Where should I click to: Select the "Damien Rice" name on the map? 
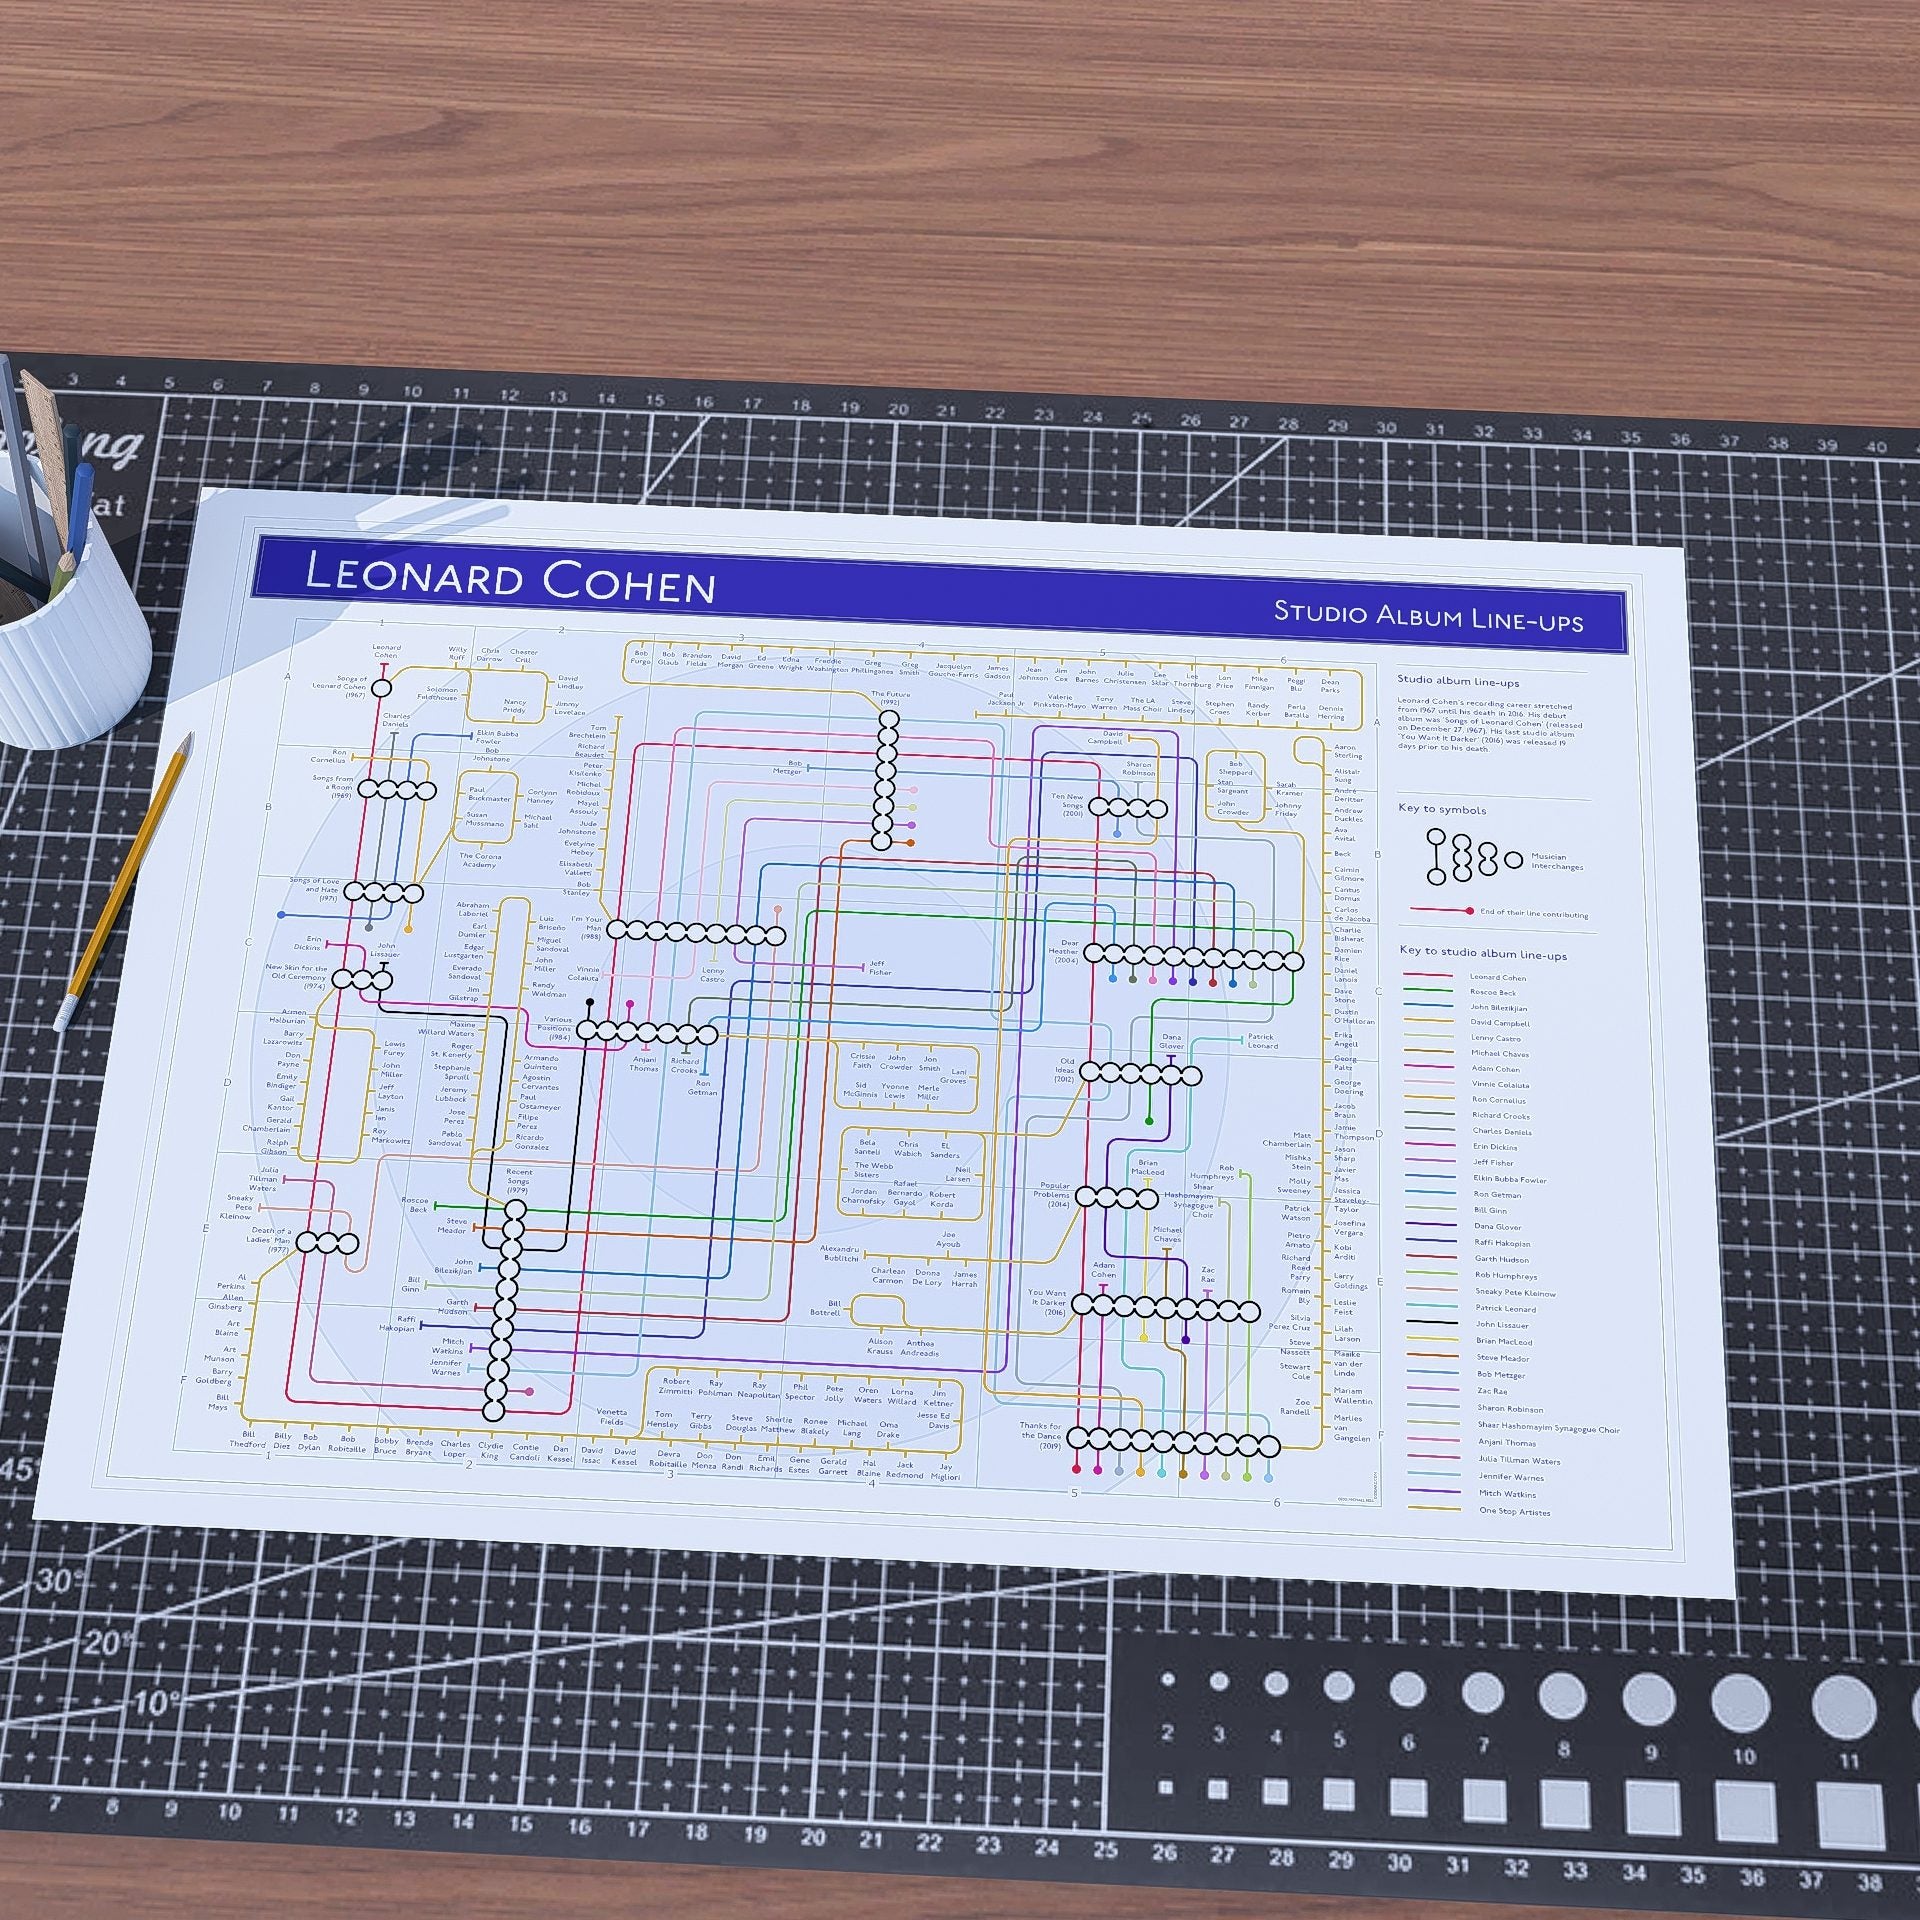1348,954
